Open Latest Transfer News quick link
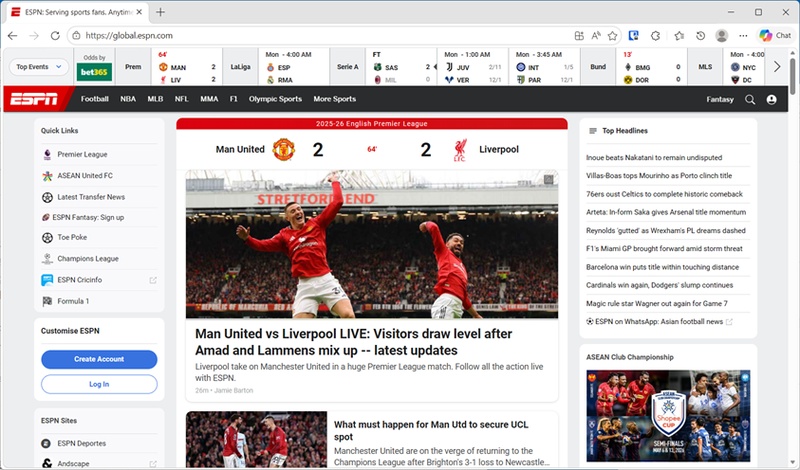Screen dimensions: 800x470 point(91,197)
